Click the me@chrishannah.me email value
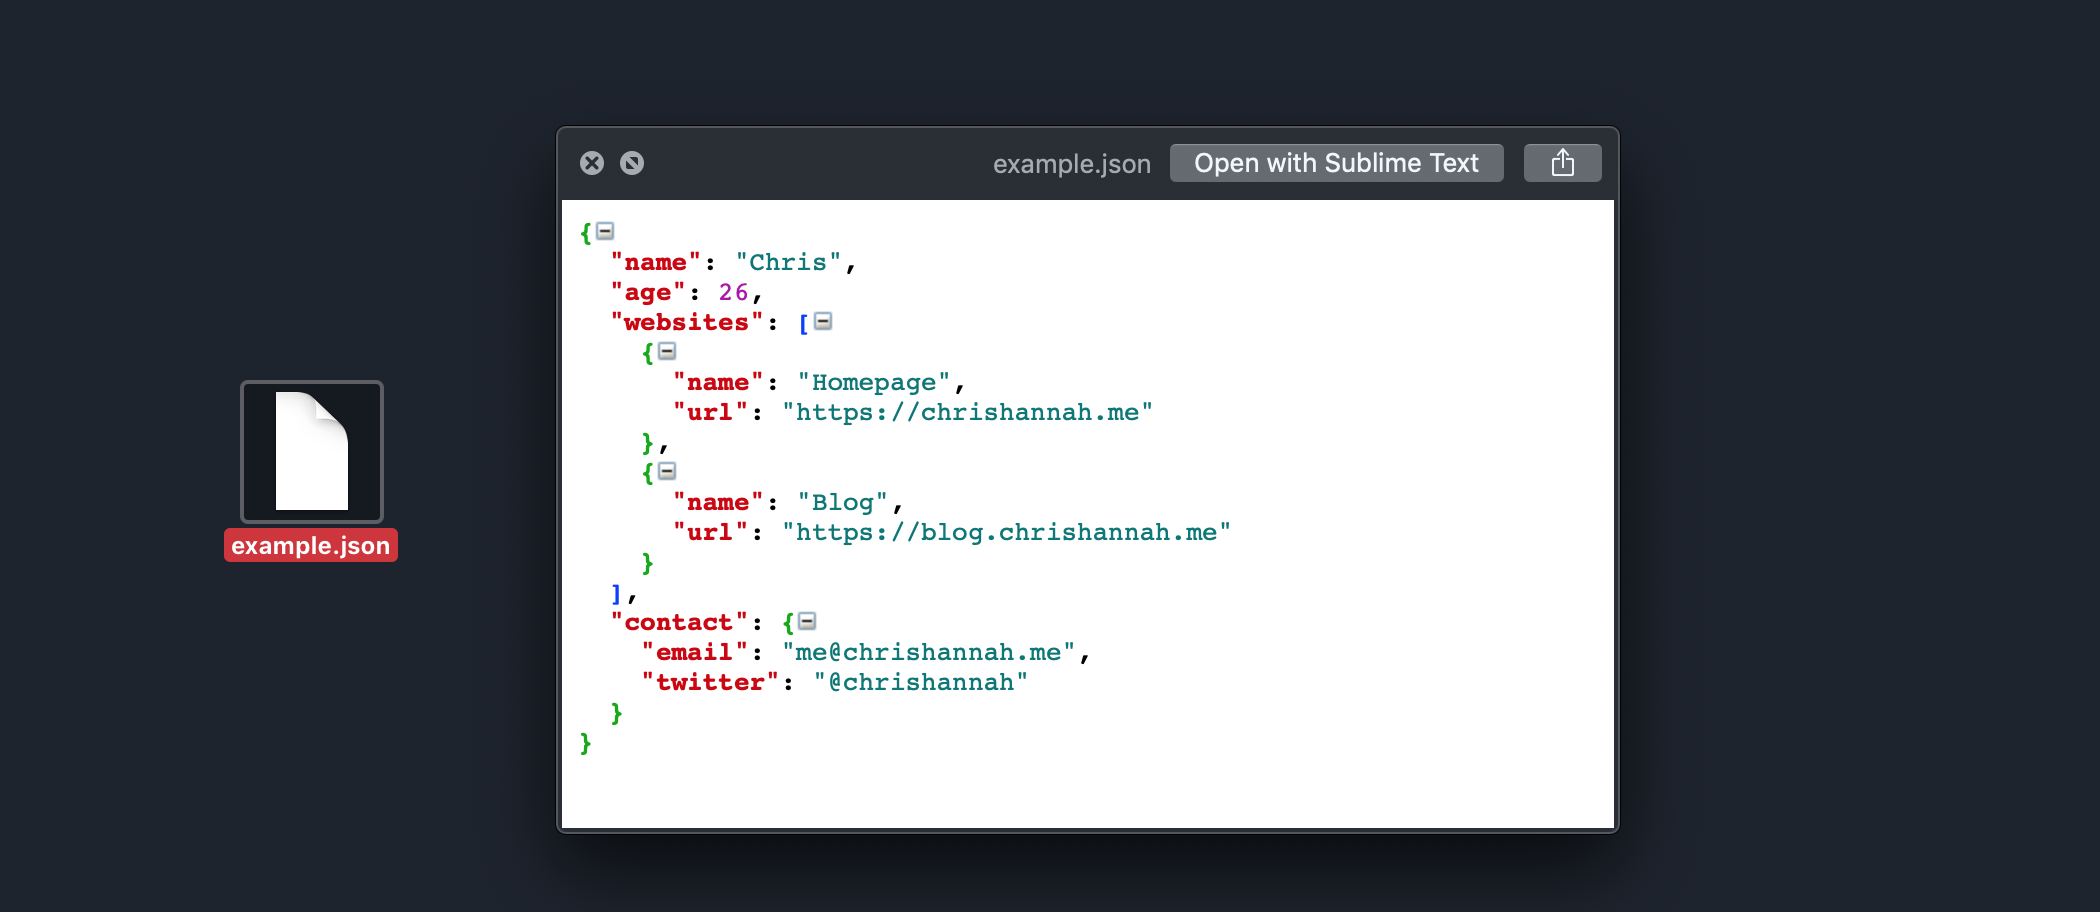The image size is (2100, 912). coord(928,652)
